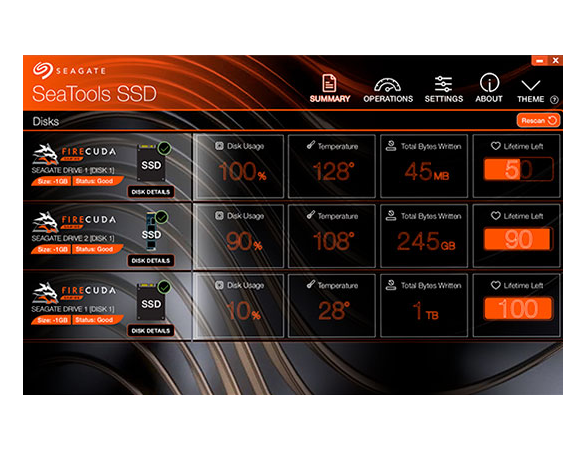Click the Disk Usage icon in the third row

tap(219, 285)
